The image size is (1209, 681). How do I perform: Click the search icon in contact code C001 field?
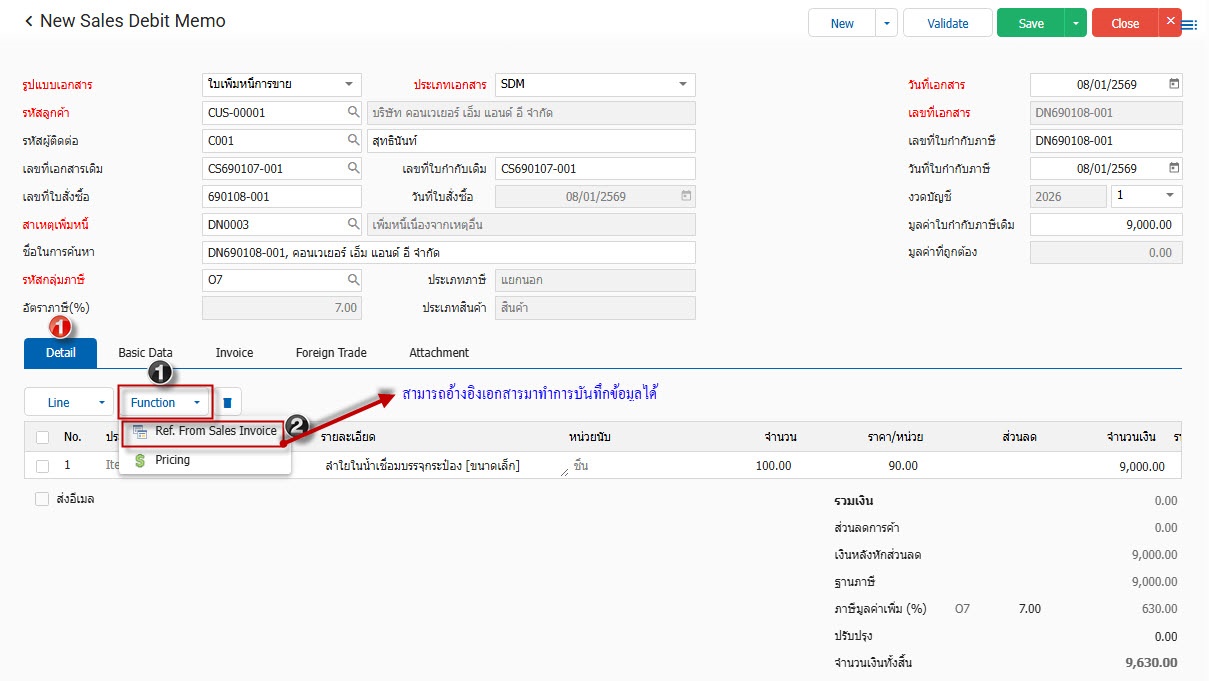[353, 141]
